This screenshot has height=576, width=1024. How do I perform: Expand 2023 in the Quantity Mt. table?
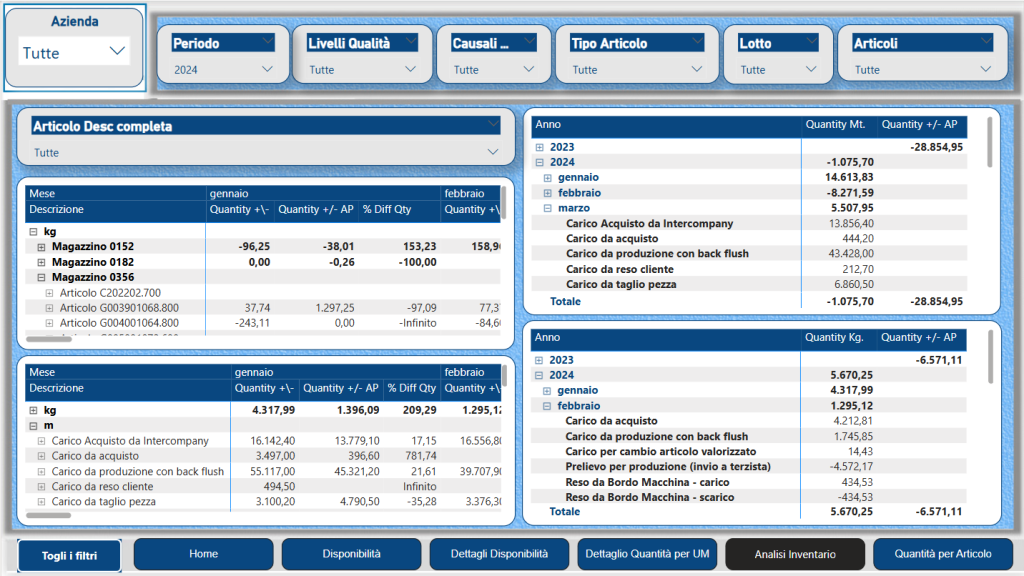pos(540,147)
